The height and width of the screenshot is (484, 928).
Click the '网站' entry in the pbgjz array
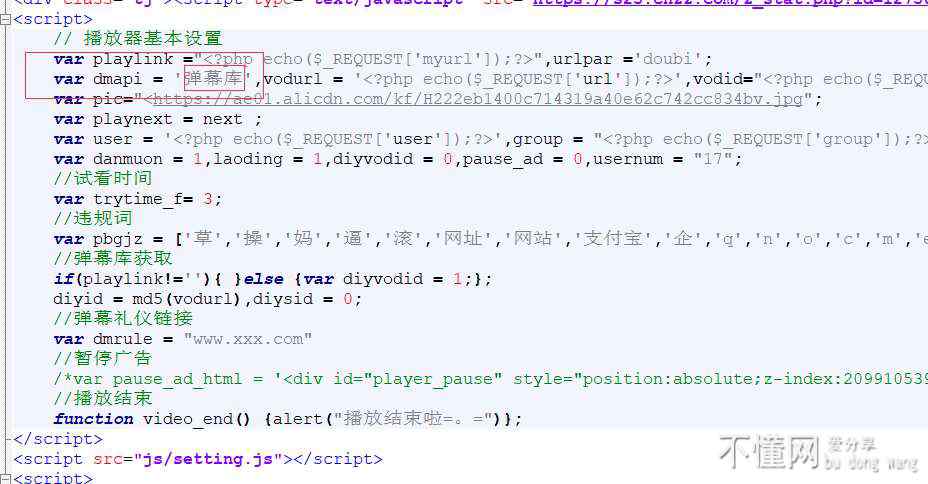[533, 238]
